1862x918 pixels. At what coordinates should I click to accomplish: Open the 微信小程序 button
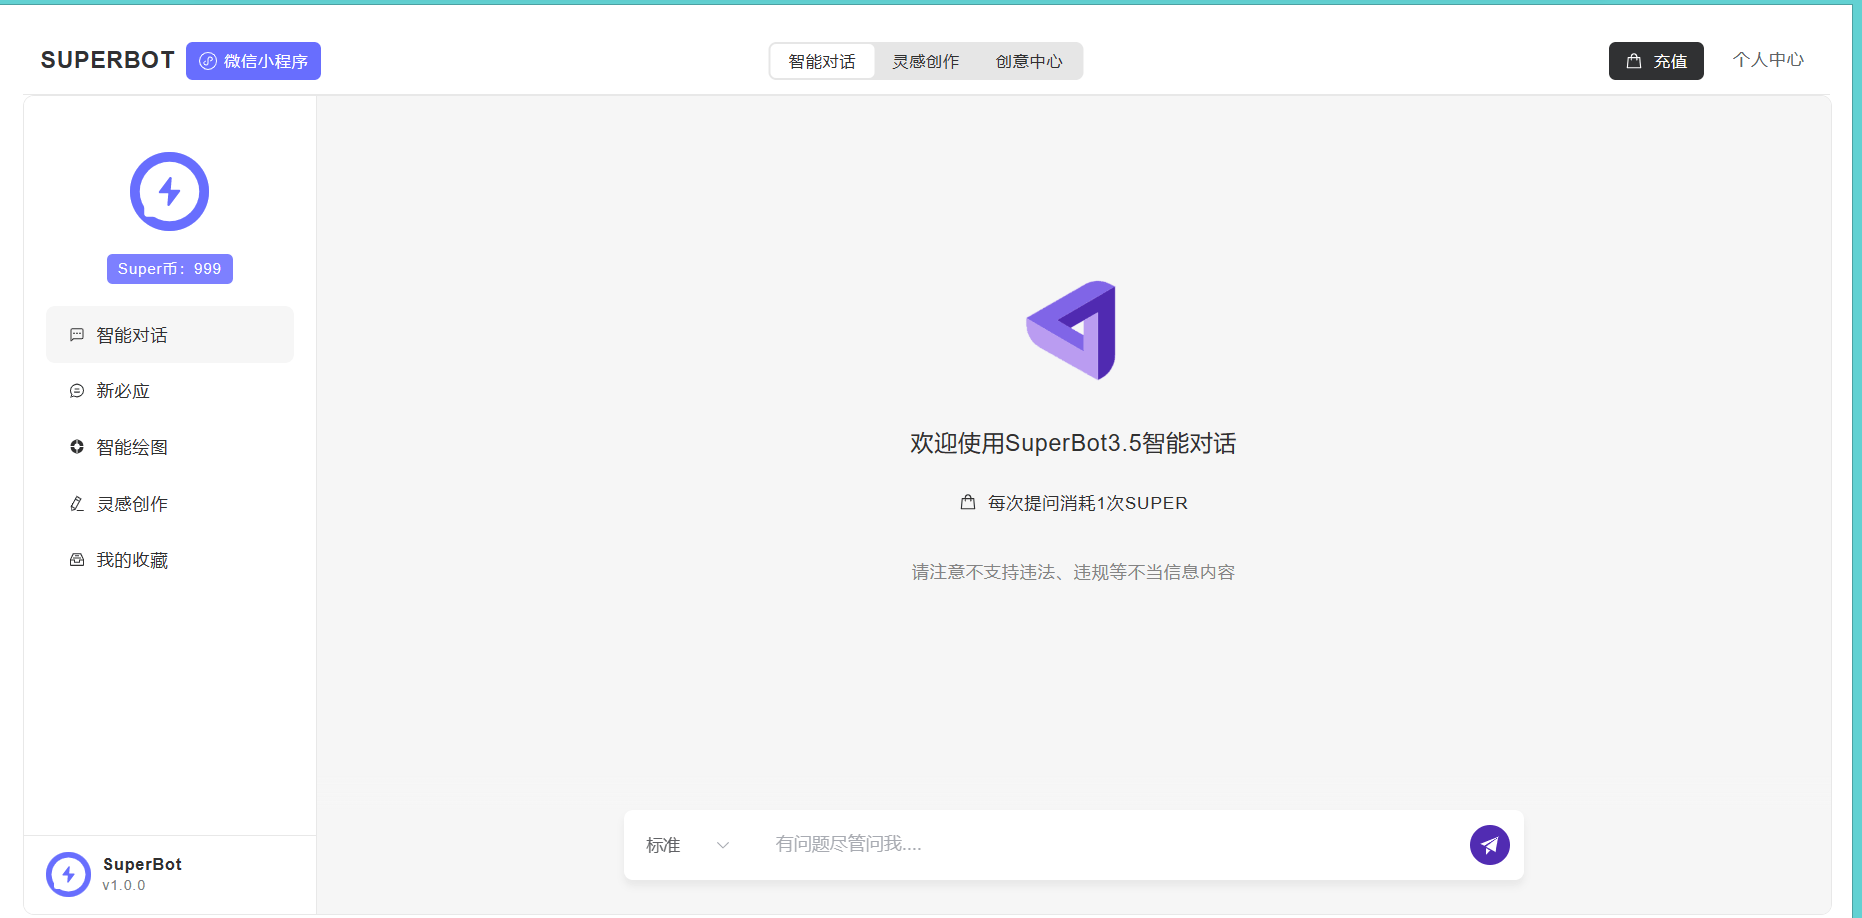point(253,61)
